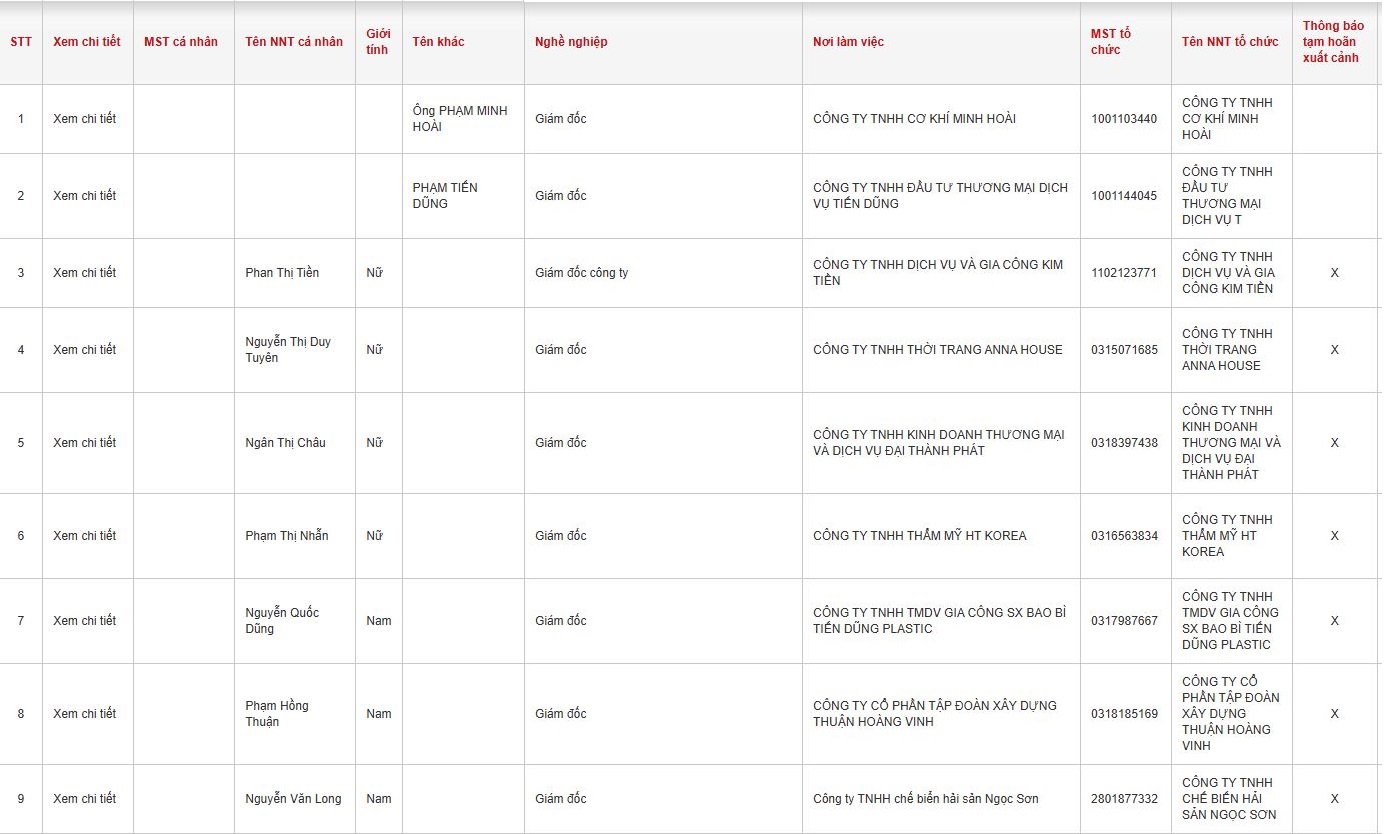
Task: Click workplace cell CÔNG TY TNHH THẨM MỸ HT KOREA
Action: (920, 536)
